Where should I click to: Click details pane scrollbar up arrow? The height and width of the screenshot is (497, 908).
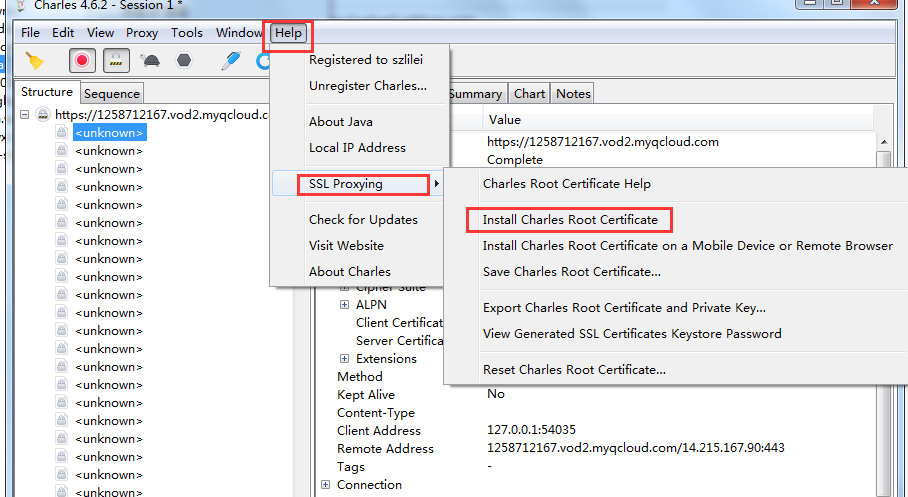click(x=884, y=142)
